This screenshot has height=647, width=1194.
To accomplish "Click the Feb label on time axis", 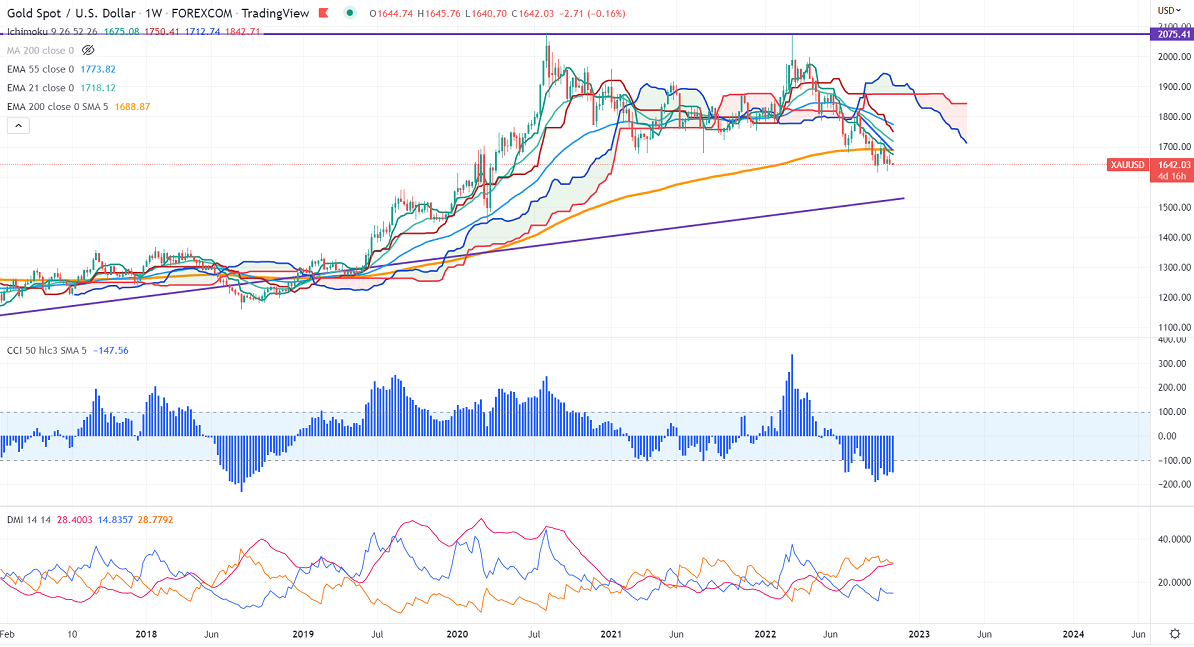I will tap(7, 634).
